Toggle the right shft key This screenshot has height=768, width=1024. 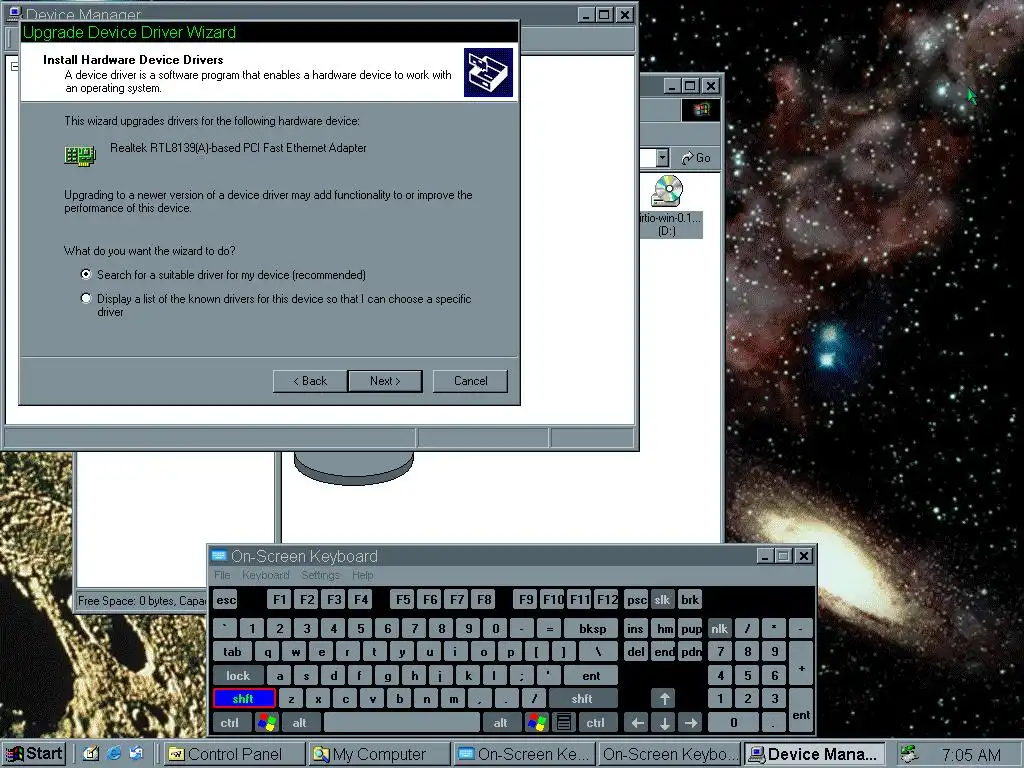coord(582,698)
